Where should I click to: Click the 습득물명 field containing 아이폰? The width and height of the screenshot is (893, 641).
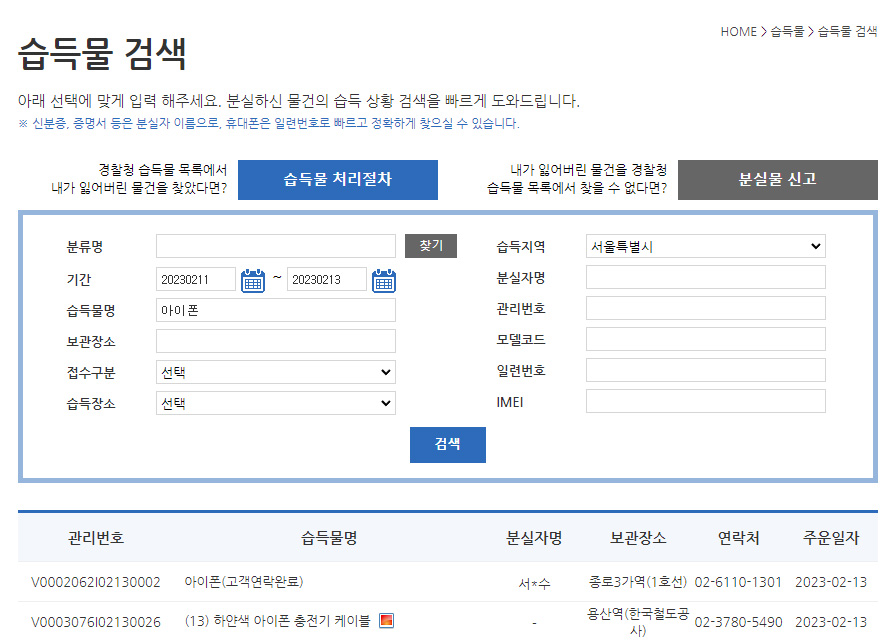point(276,310)
